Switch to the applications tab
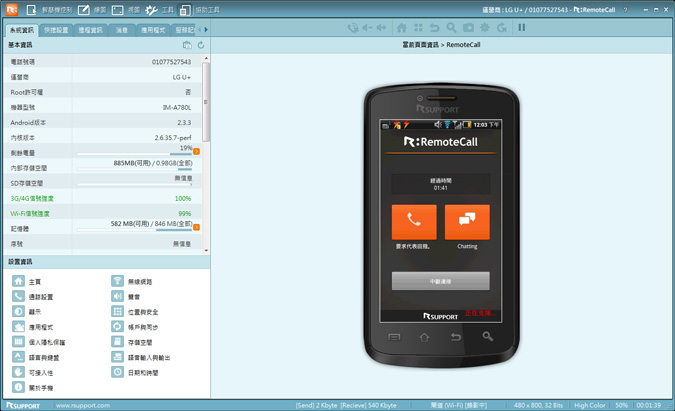 pyautogui.click(x=153, y=30)
